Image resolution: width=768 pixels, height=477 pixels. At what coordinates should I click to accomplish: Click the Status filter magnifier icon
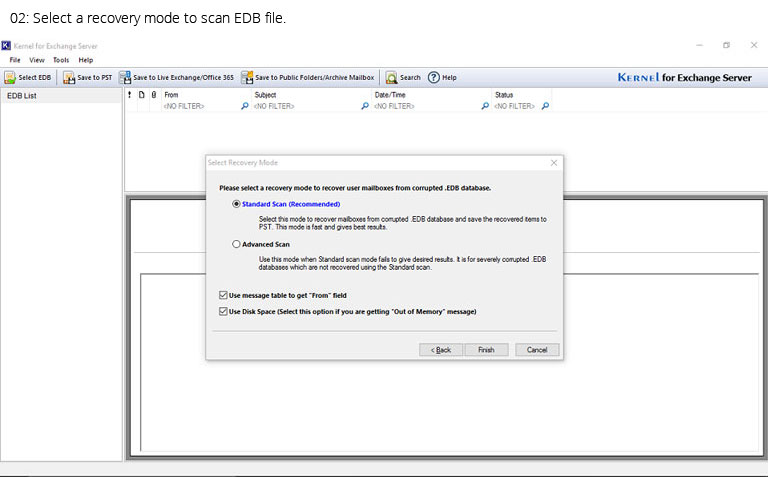coord(545,106)
